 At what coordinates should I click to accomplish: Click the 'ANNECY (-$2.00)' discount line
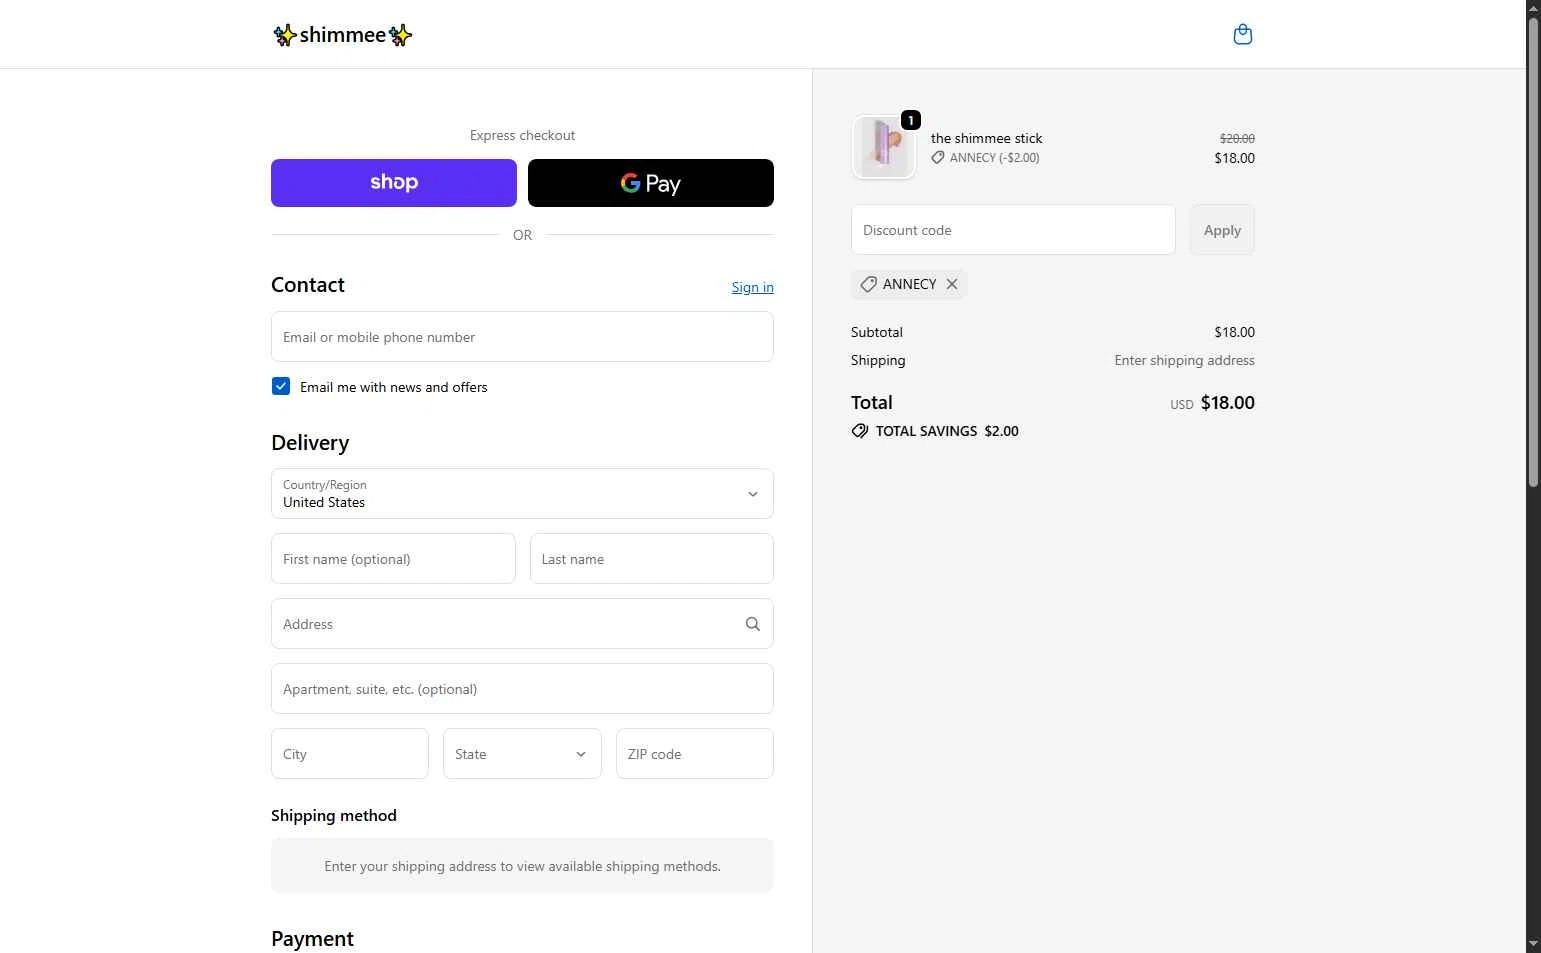[x=985, y=158]
